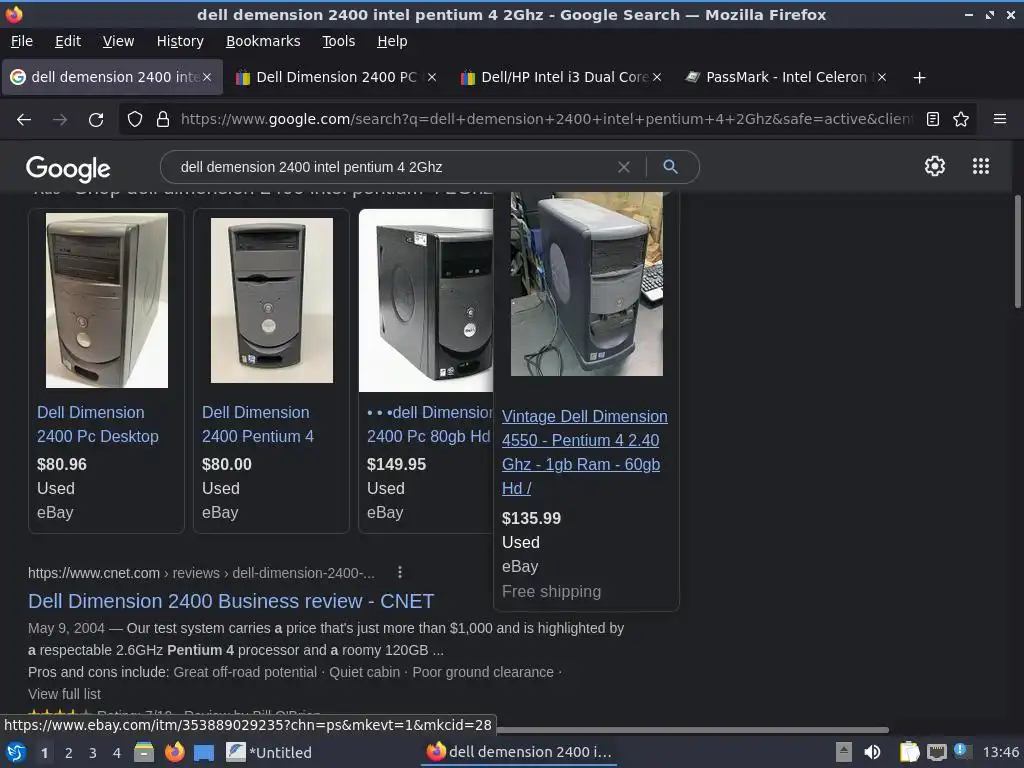Close the PassMark Intel Celeron tab
Screen dimensions: 1024x768
coord(881,77)
